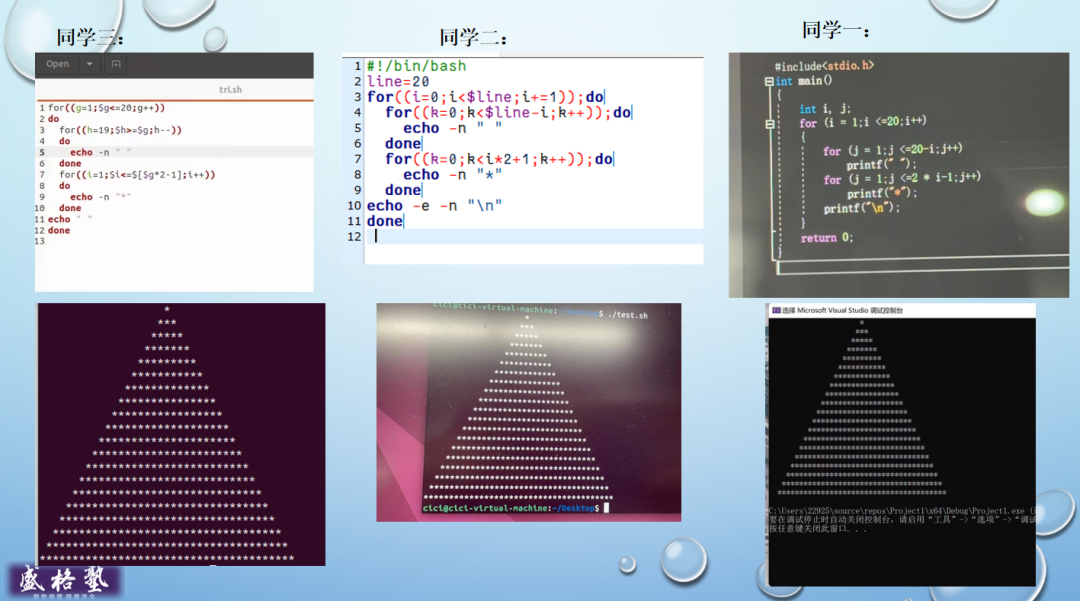Click the console icon in Visual Studio title bar
Viewport: 1080px width, 601px height.
tap(776, 310)
